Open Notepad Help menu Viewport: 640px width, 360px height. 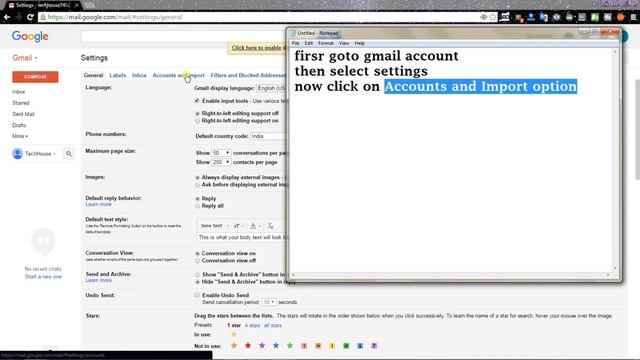point(360,43)
